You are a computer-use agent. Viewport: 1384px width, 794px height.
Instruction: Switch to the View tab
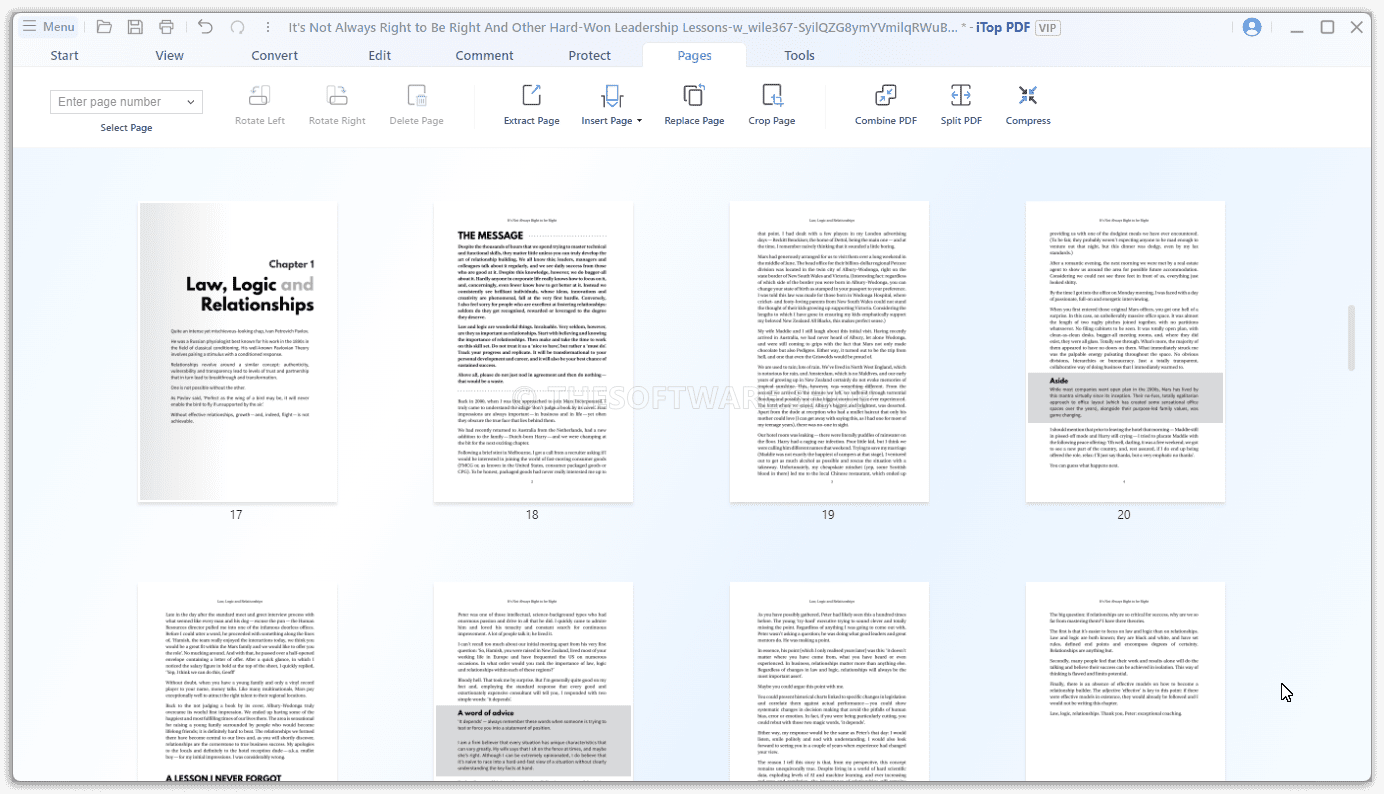point(170,56)
